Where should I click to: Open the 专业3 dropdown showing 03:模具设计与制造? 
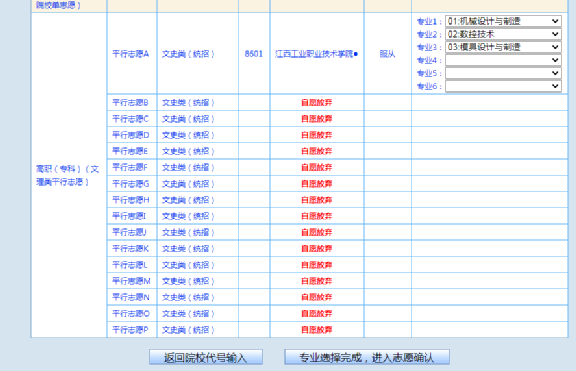coord(503,47)
